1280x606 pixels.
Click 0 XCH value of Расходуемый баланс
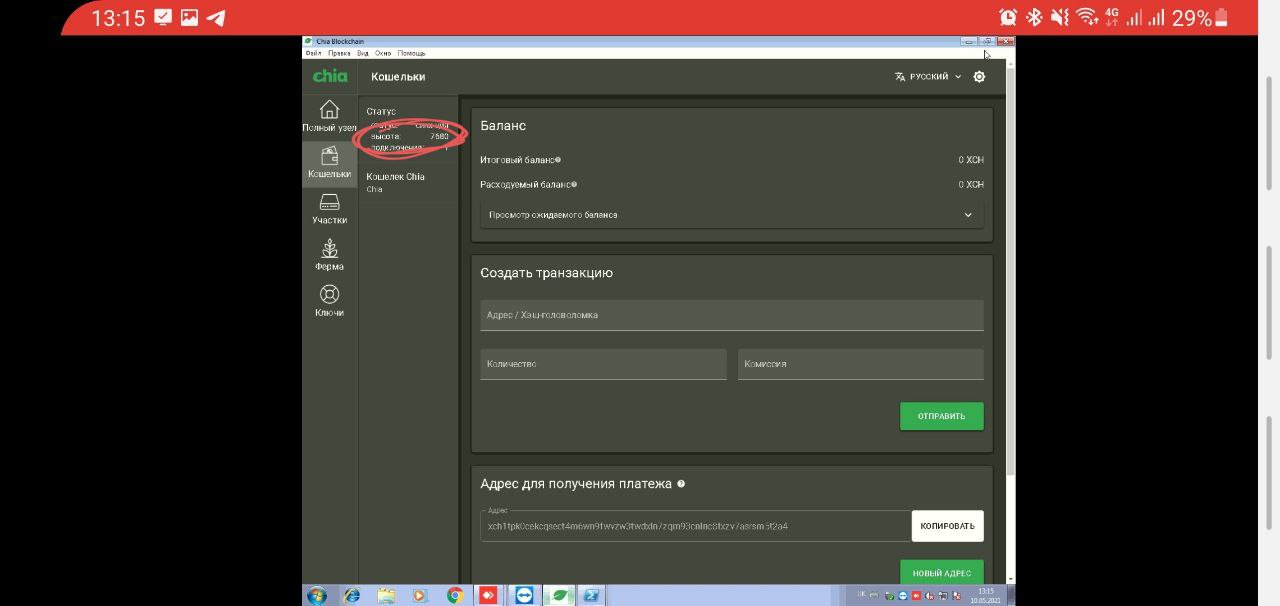(971, 184)
